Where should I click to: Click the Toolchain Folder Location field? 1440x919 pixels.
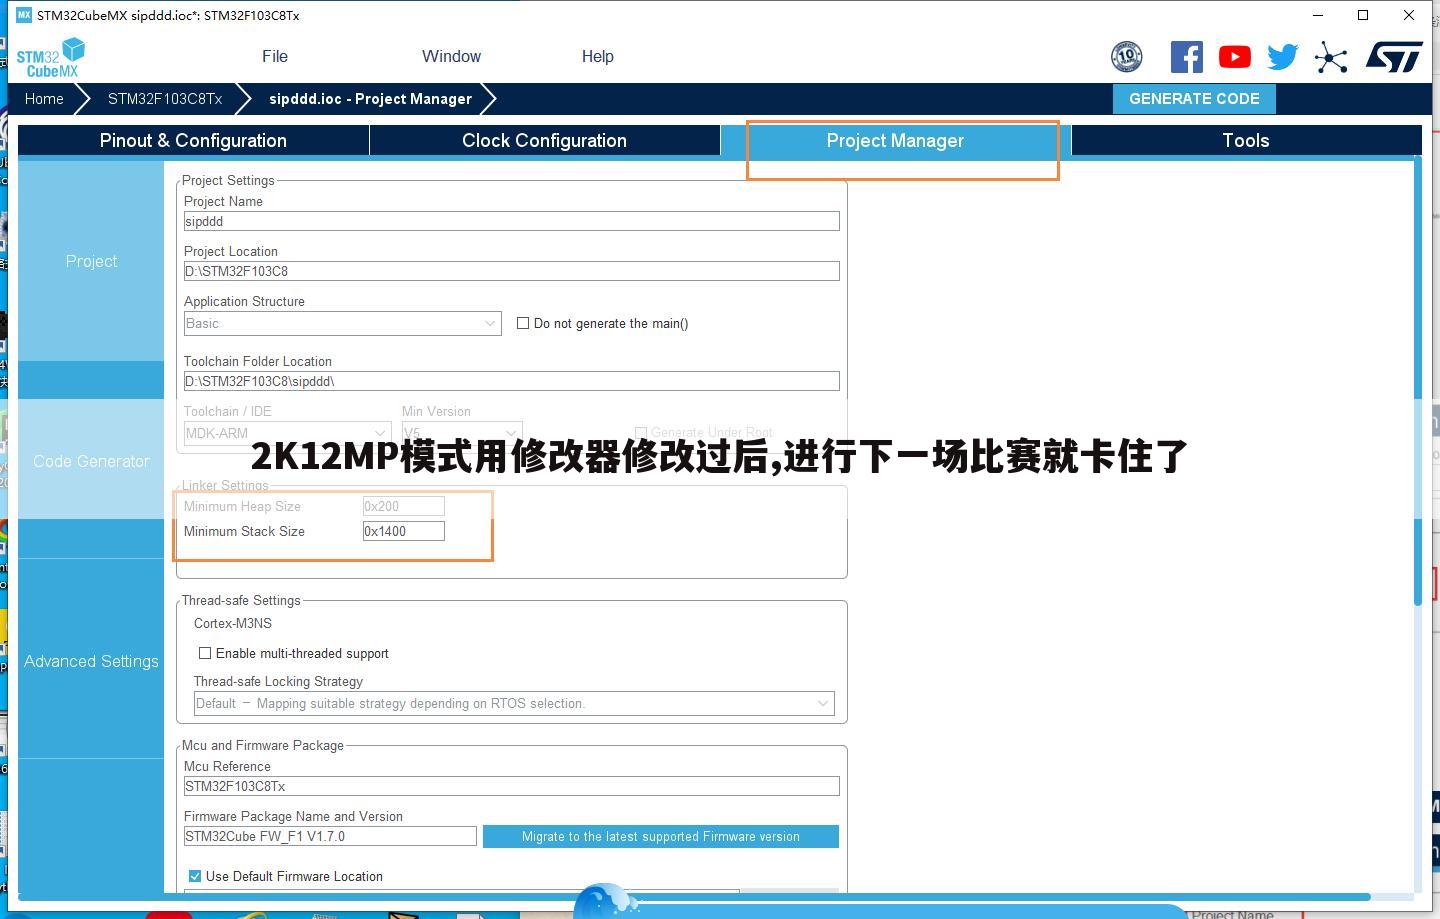tap(511, 382)
